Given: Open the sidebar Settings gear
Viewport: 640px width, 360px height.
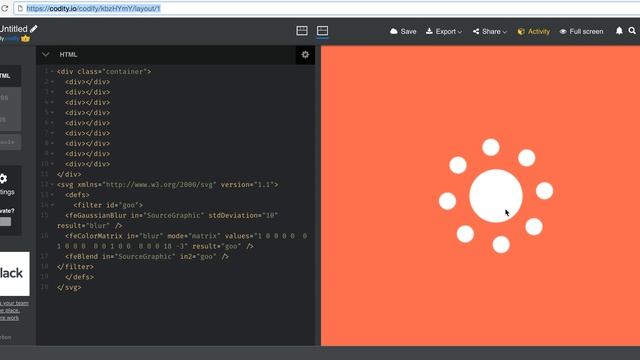Looking at the screenshot, I should 3,179.
